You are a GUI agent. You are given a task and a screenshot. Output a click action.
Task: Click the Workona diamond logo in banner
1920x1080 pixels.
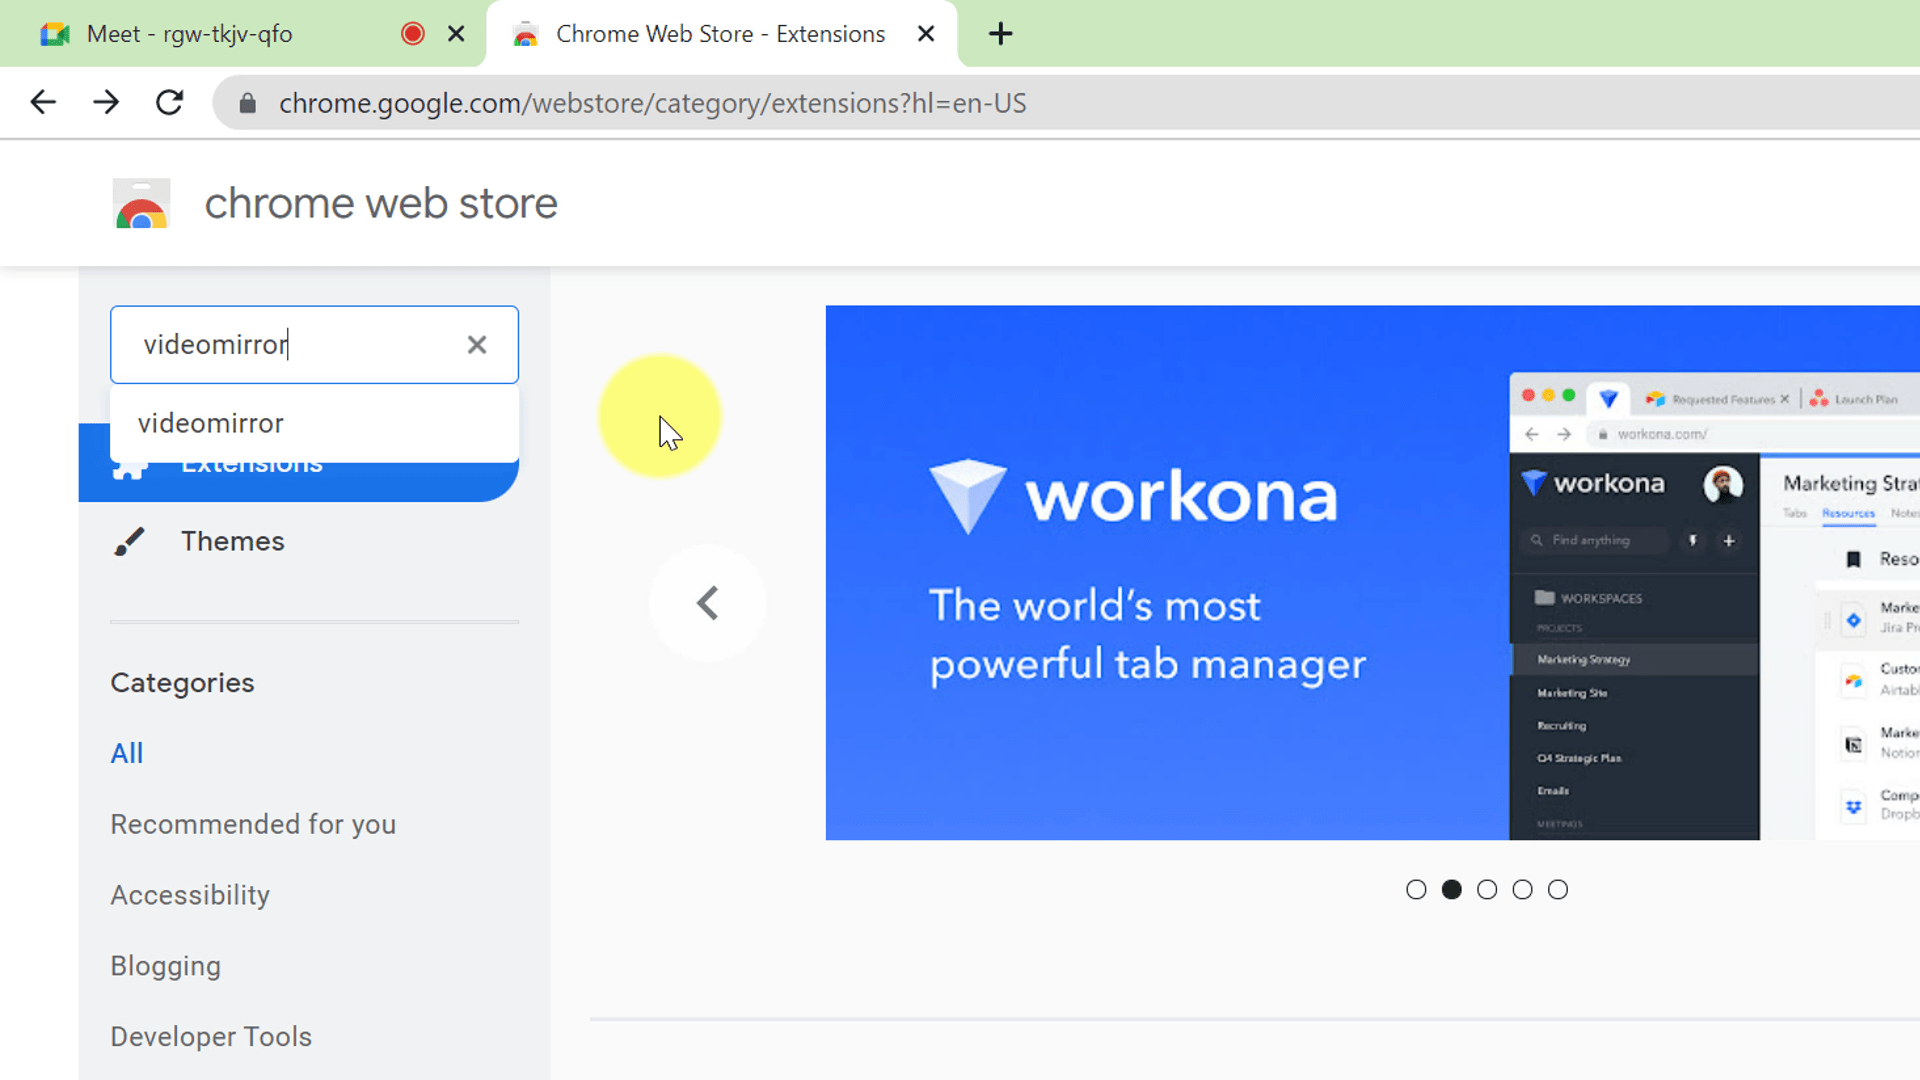pos(967,496)
